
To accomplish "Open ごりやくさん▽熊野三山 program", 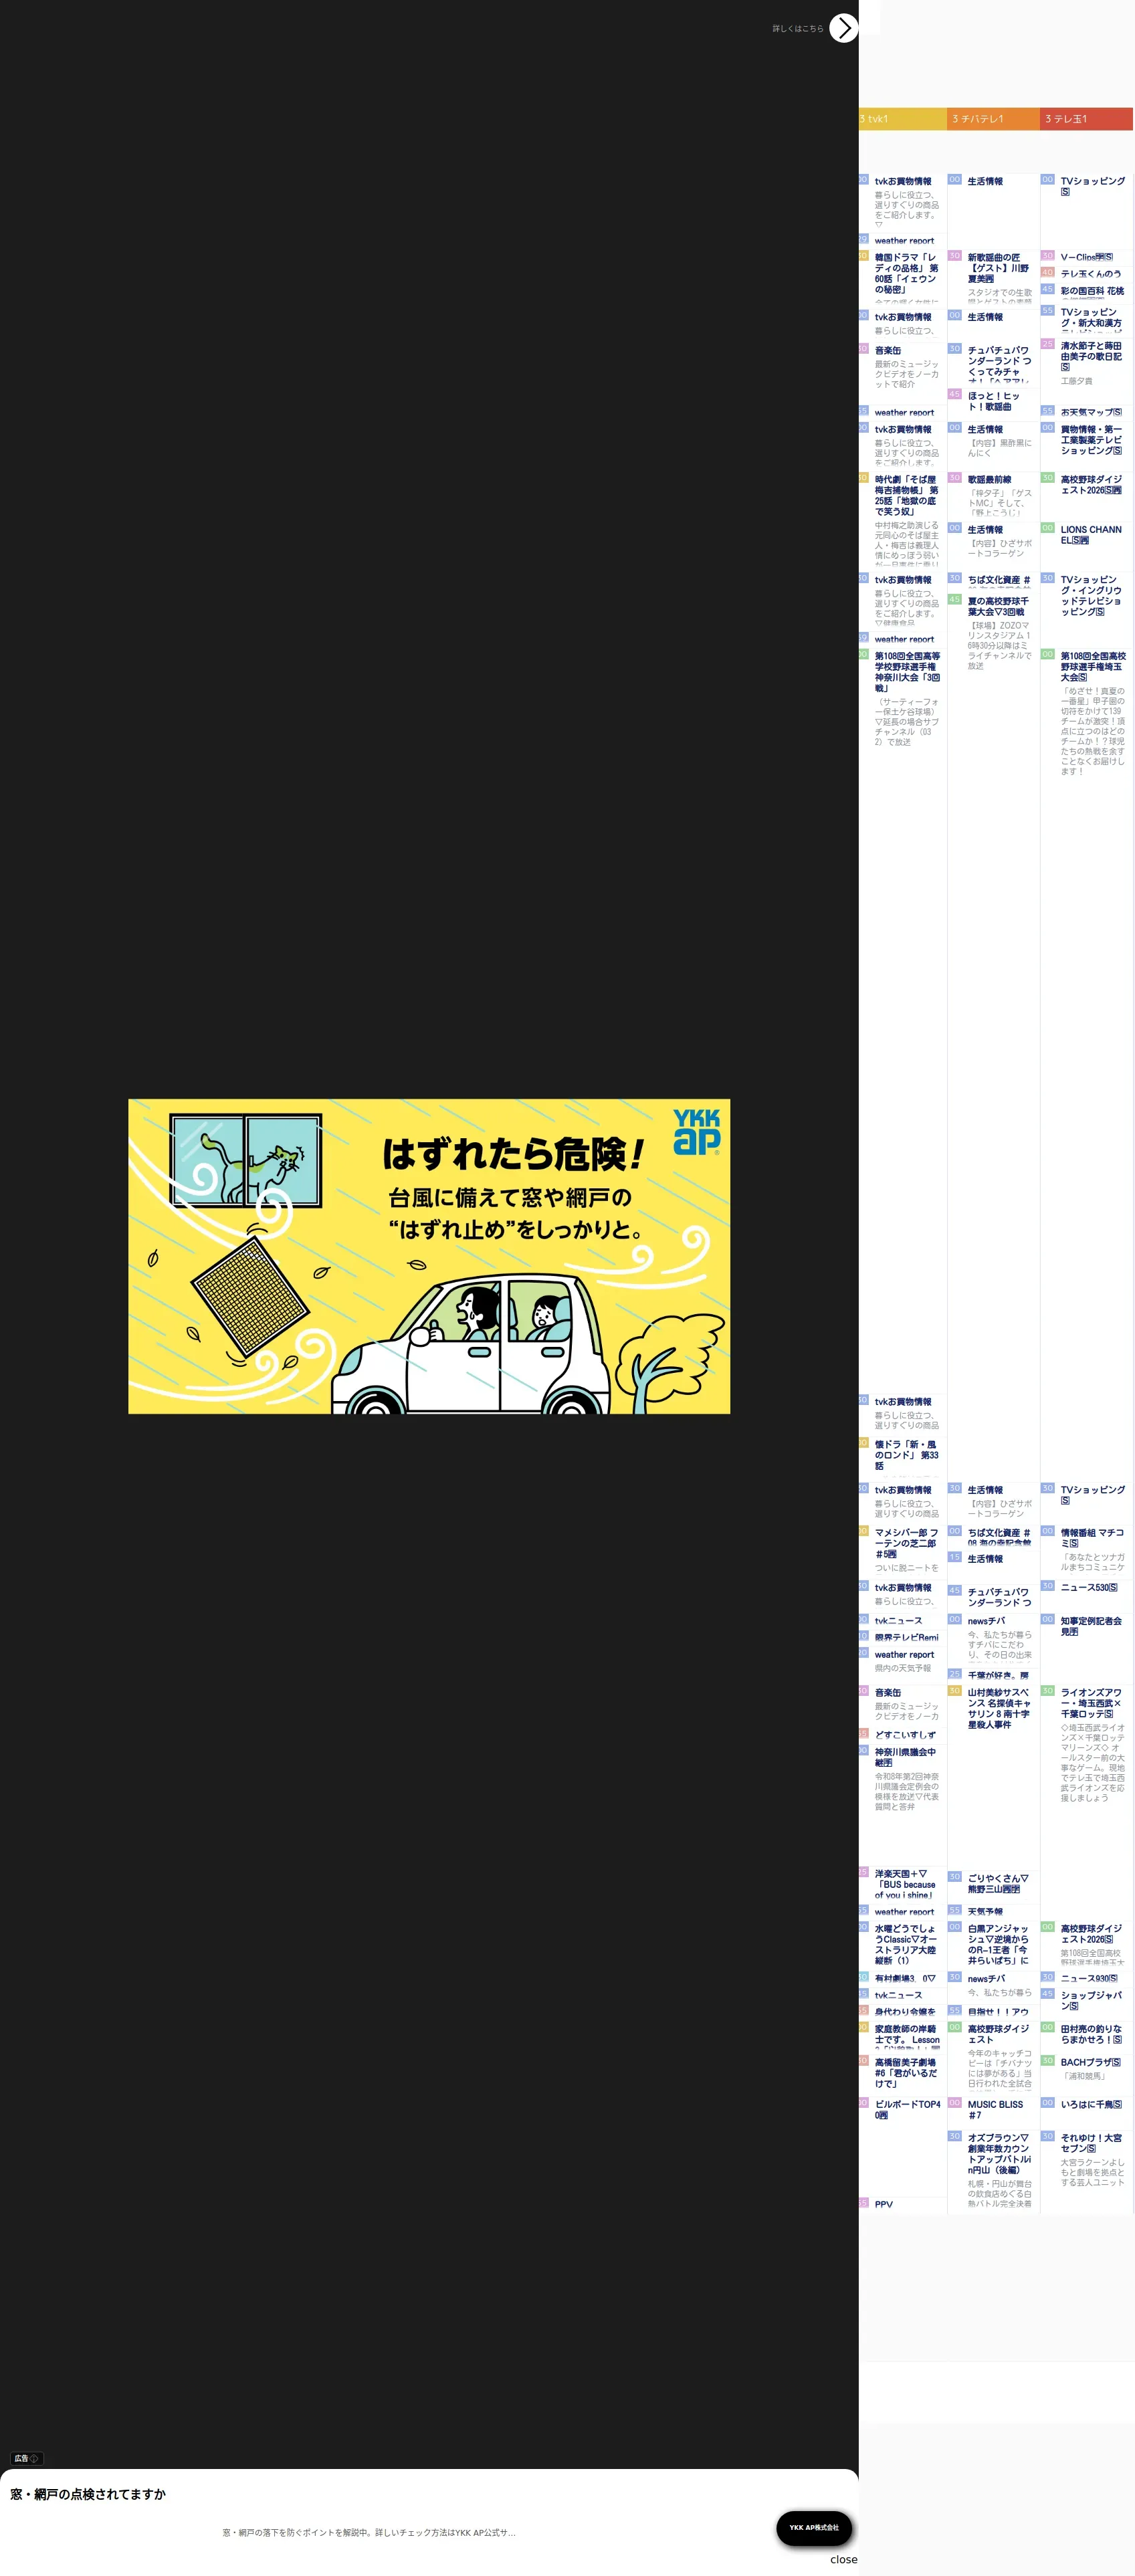I will (998, 1883).
